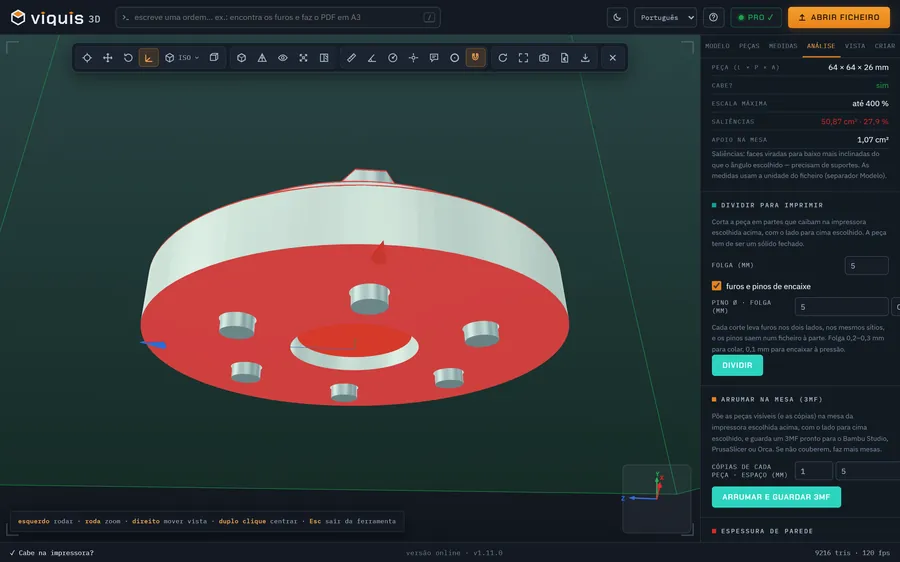Select the crosshair point tool
The width and height of the screenshot is (900, 562).
(413, 57)
